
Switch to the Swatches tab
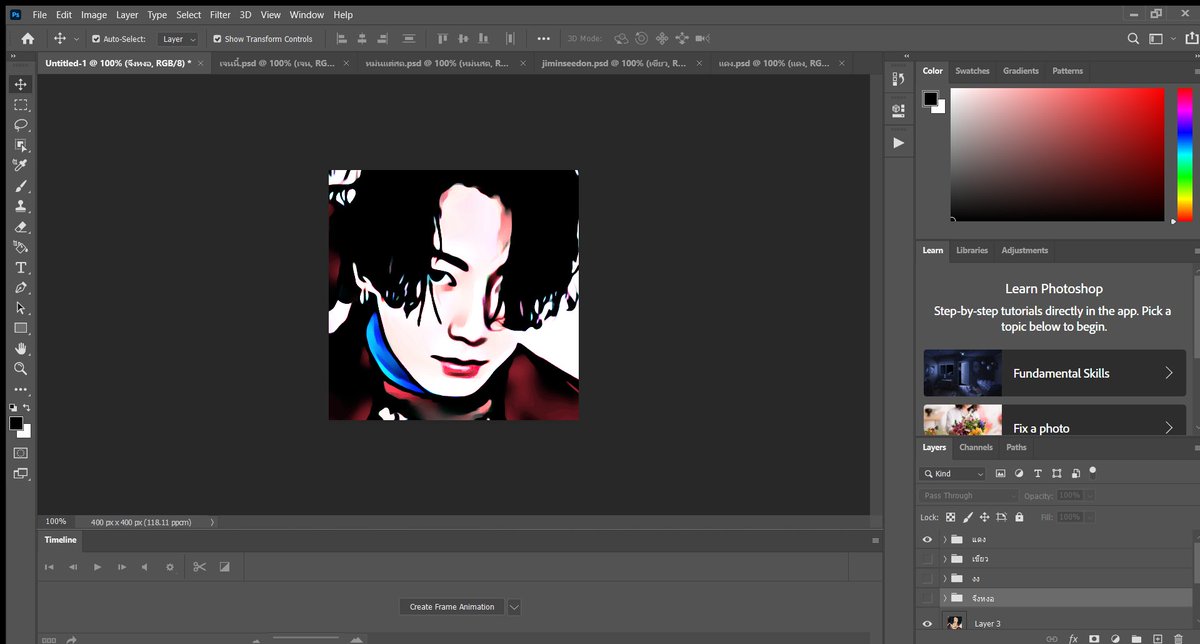coord(972,71)
